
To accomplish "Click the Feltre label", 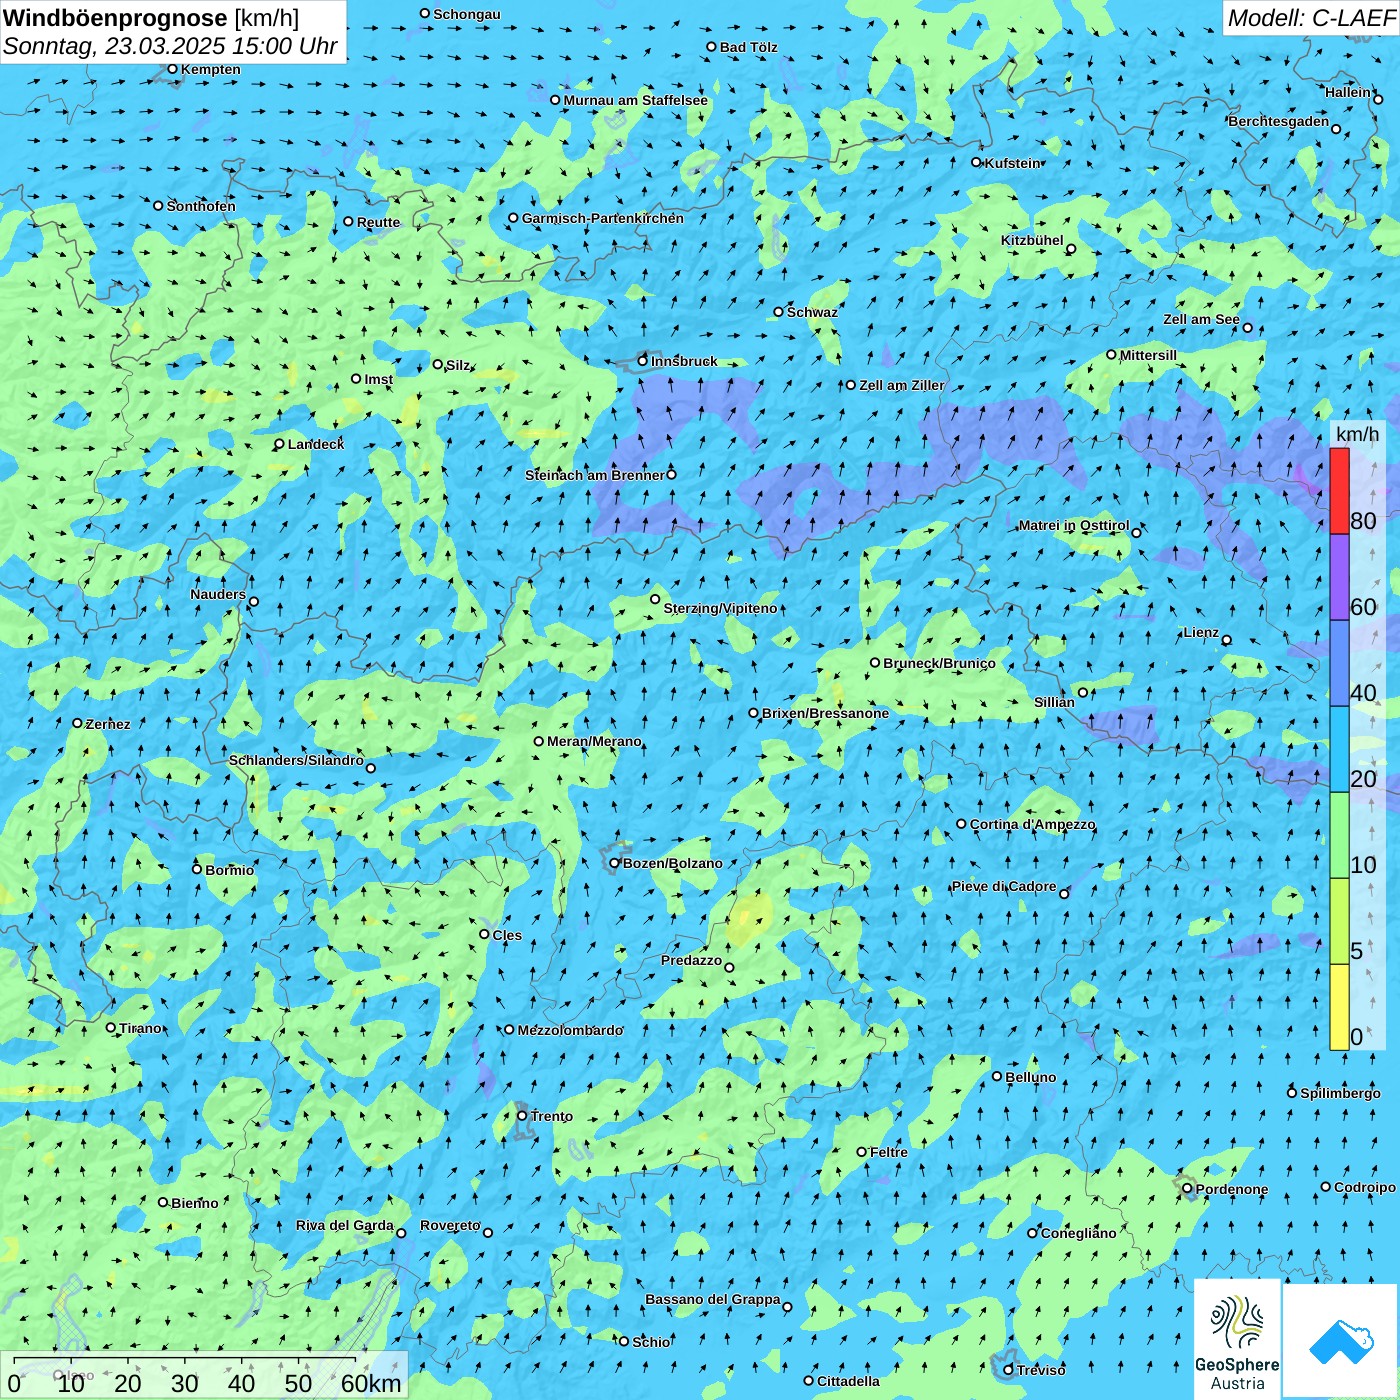I will pyautogui.click(x=888, y=1152).
